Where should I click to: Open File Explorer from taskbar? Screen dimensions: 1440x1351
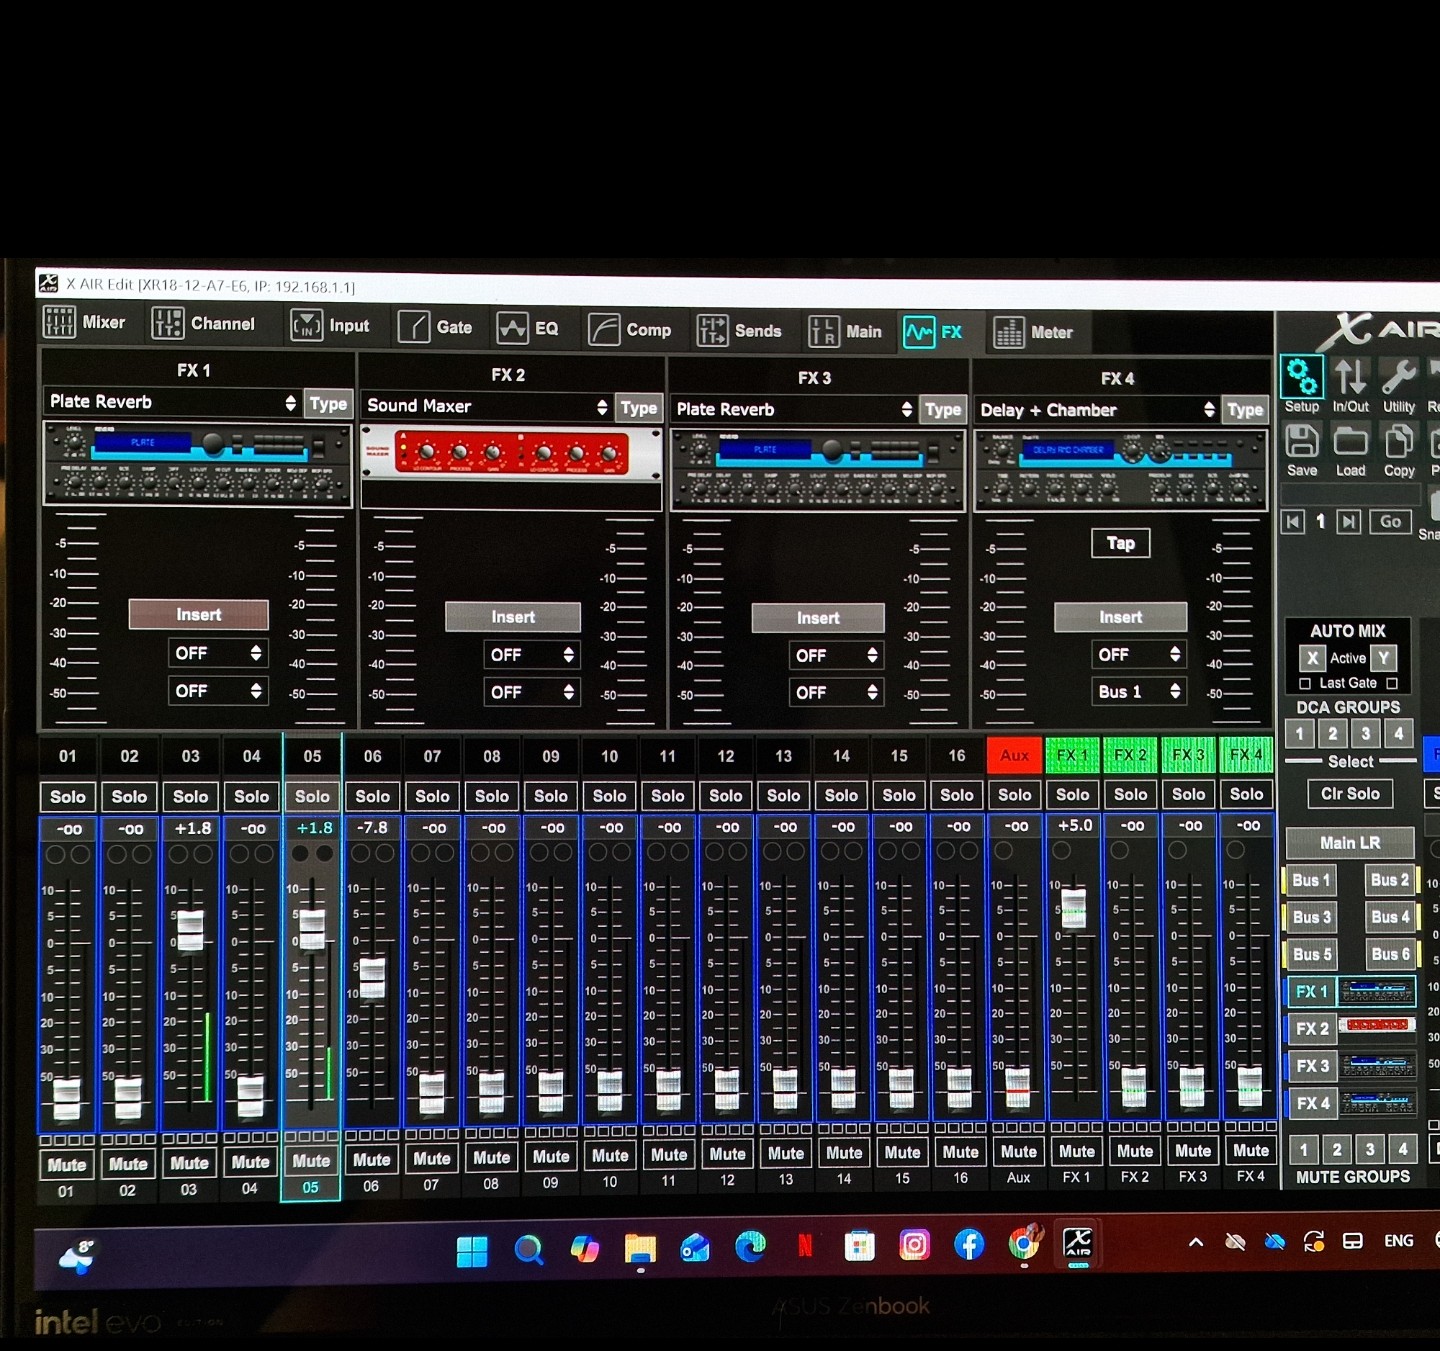click(x=640, y=1248)
